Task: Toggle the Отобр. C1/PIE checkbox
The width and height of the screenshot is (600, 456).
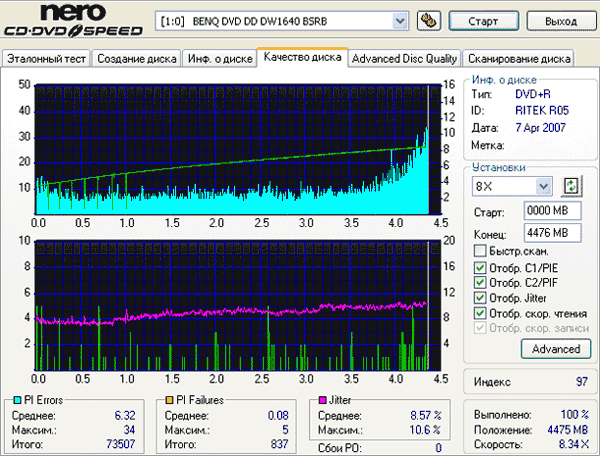Action: coord(480,267)
